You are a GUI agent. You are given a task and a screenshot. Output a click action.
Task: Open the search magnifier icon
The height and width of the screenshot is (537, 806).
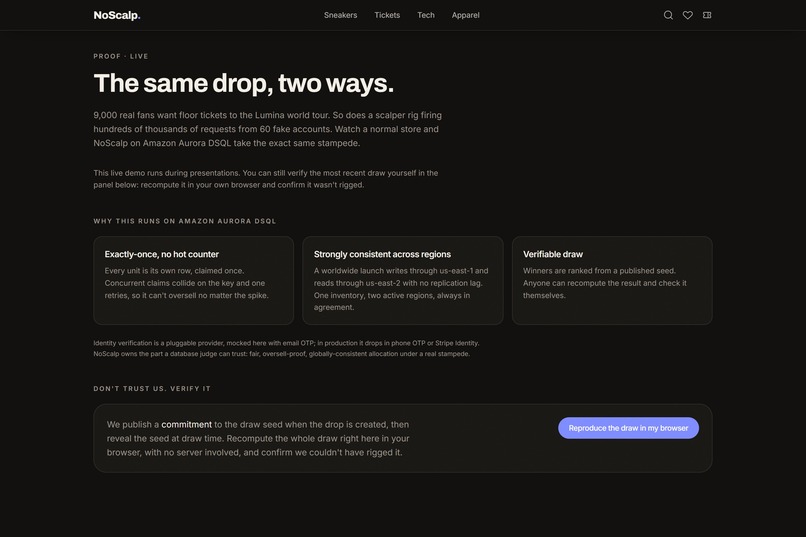(668, 15)
